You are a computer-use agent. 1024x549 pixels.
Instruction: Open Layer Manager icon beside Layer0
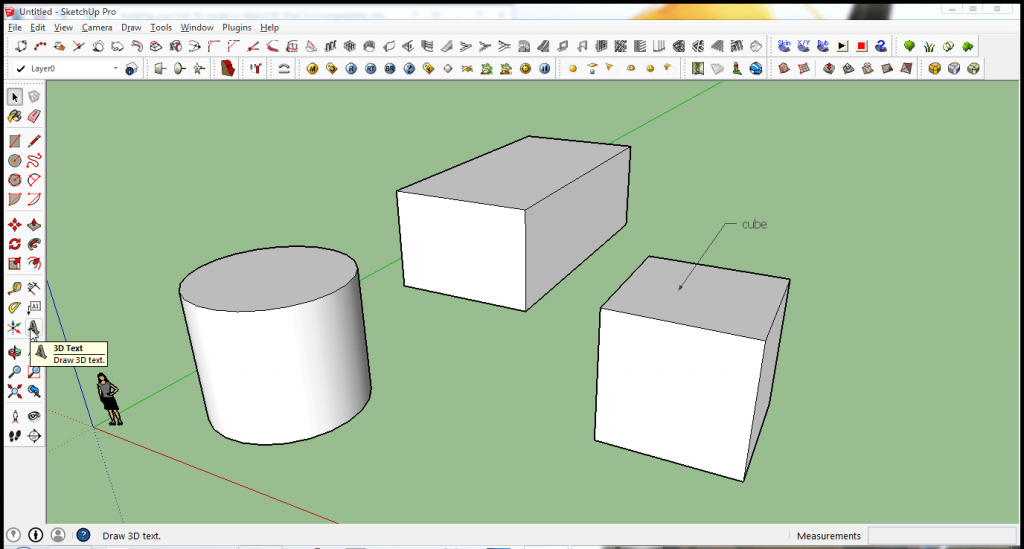pyautogui.click(x=131, y=69)
